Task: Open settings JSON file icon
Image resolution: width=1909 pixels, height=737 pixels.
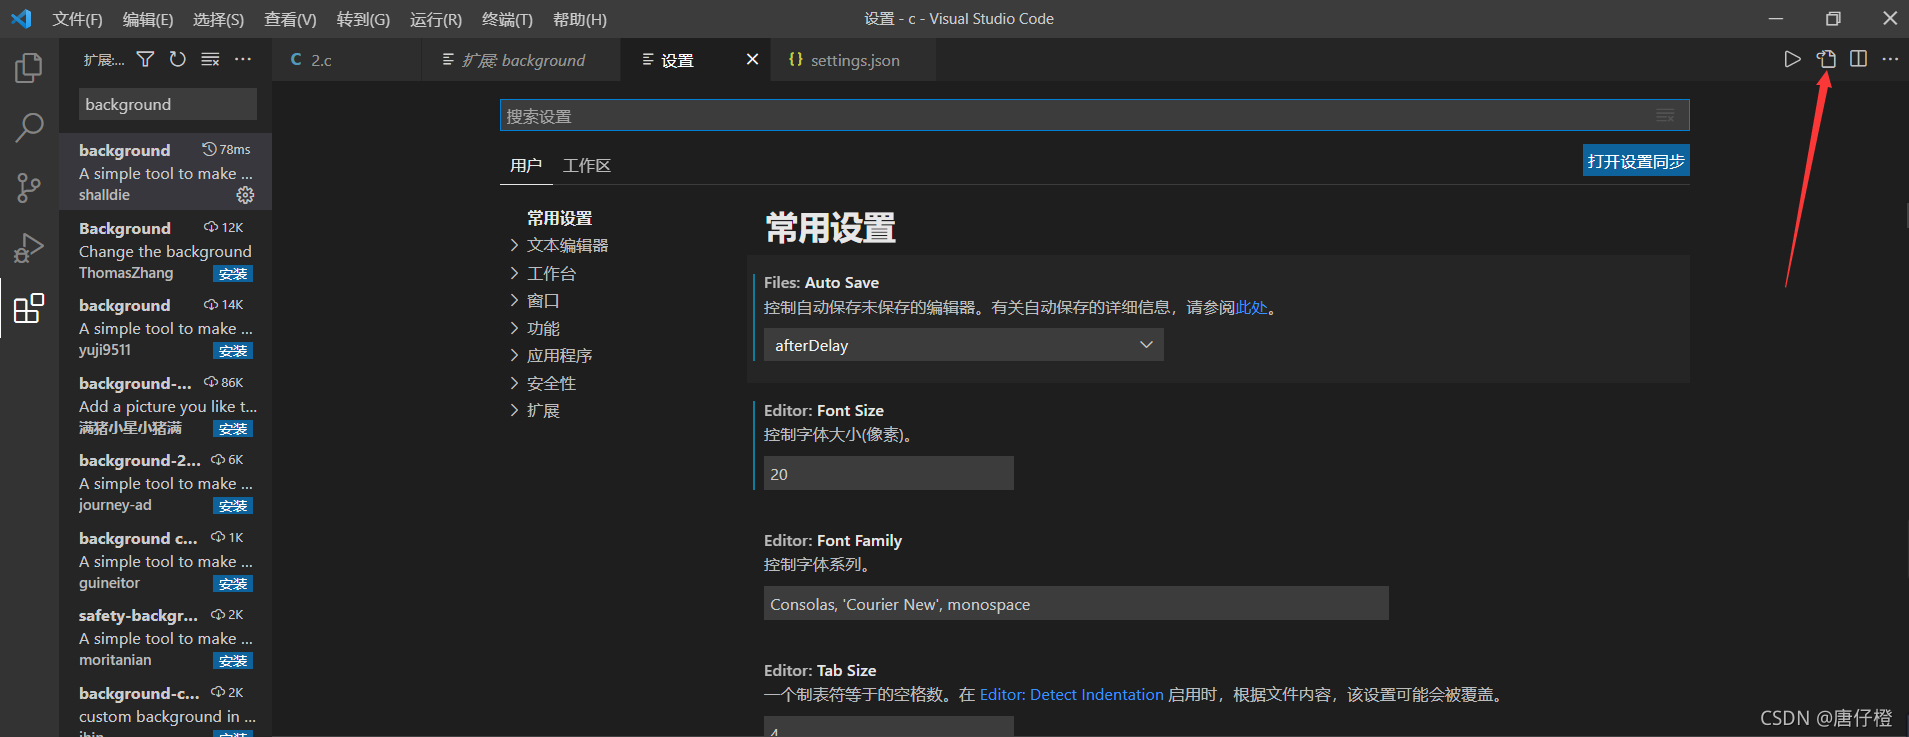Action: (x=1826, y=59)
